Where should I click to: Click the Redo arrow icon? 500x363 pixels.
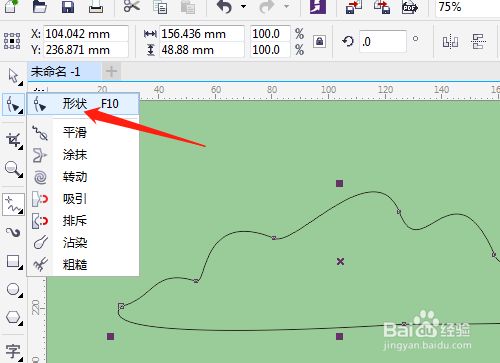tap(267, 6)
